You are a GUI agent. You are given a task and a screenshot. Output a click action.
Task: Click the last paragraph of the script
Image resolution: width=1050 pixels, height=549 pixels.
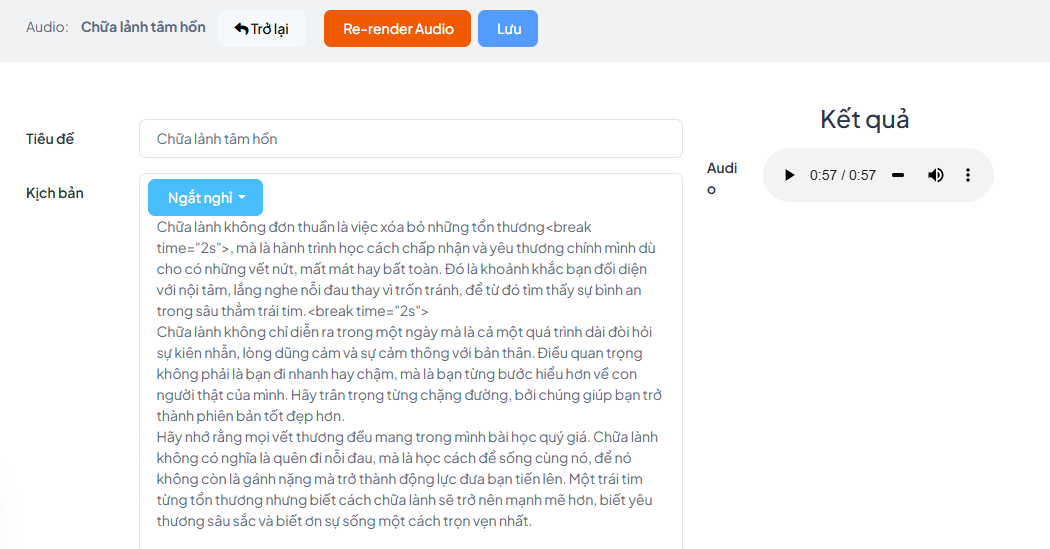click(407, 479)
